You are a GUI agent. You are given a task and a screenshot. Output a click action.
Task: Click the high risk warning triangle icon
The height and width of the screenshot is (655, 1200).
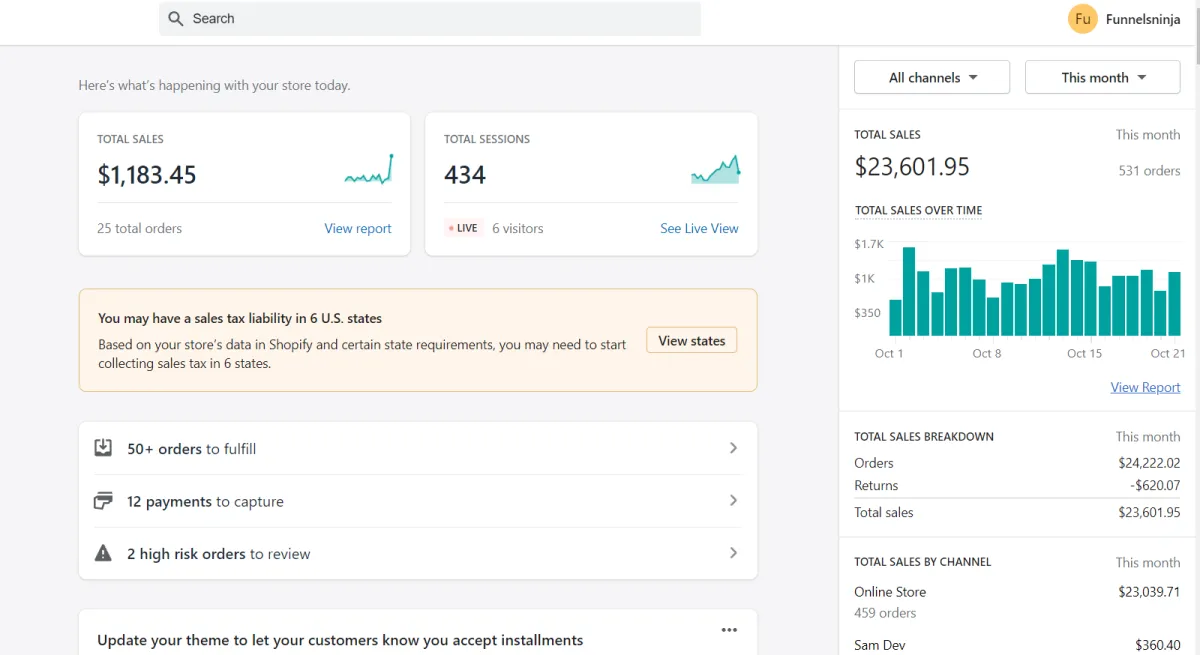[x=103, y=553]
